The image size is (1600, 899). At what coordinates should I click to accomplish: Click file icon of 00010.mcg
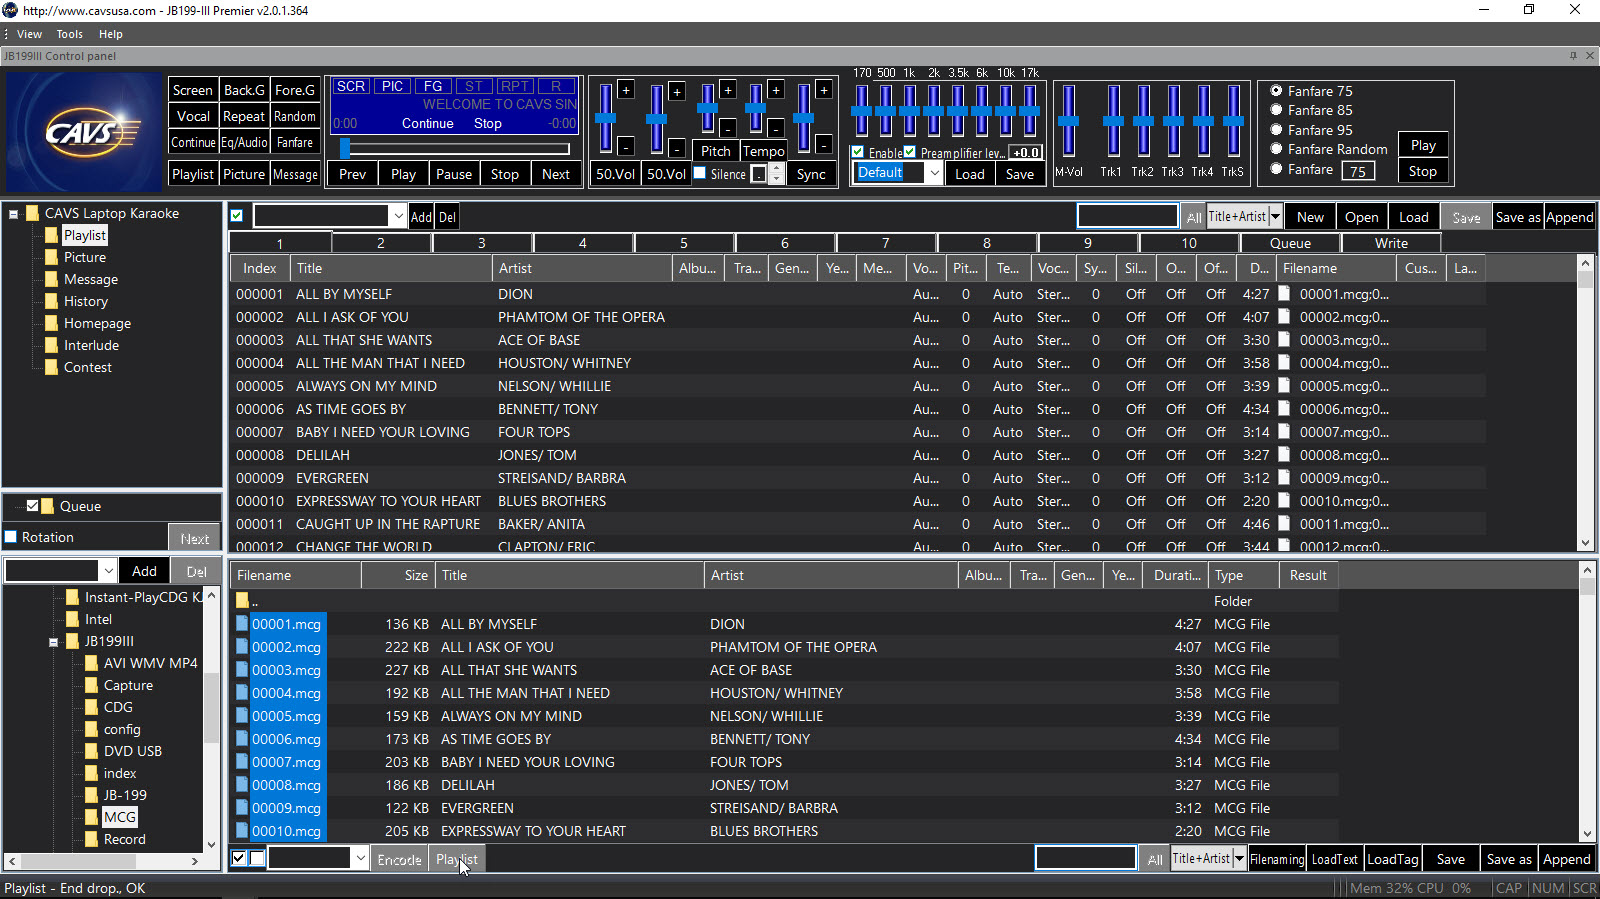[x=242, y=830]
